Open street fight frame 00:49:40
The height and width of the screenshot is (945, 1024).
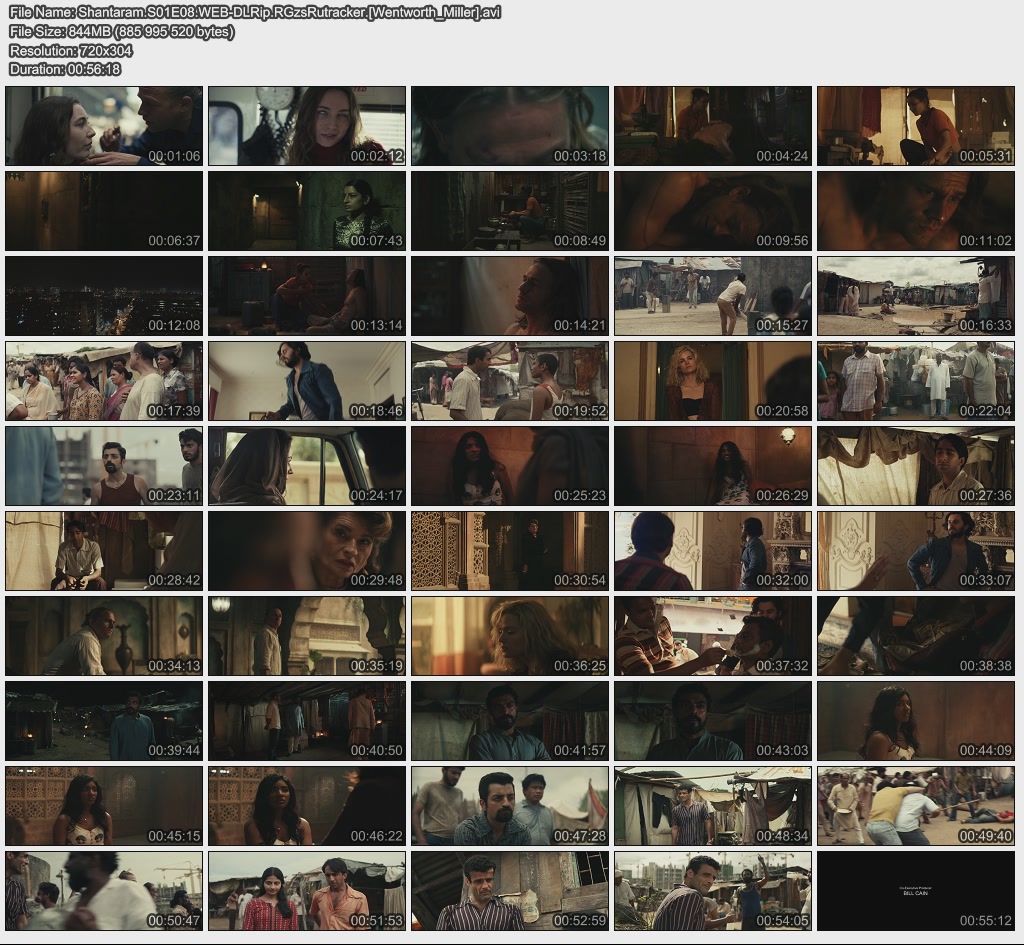(916, 807)
